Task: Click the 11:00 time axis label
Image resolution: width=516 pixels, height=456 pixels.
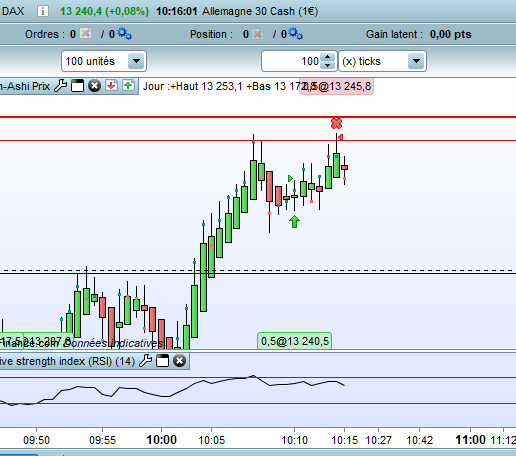Action: (x=470, y=440)
